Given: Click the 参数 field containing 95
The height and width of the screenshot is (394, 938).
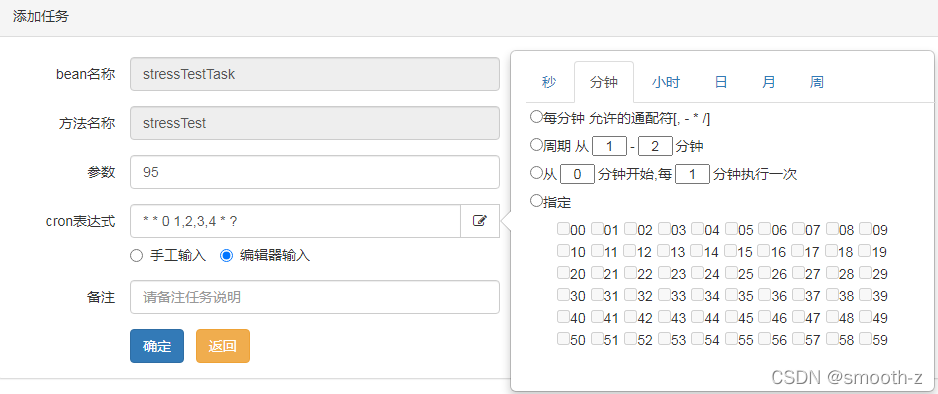Looking at the screenshot, I should 315,172.
